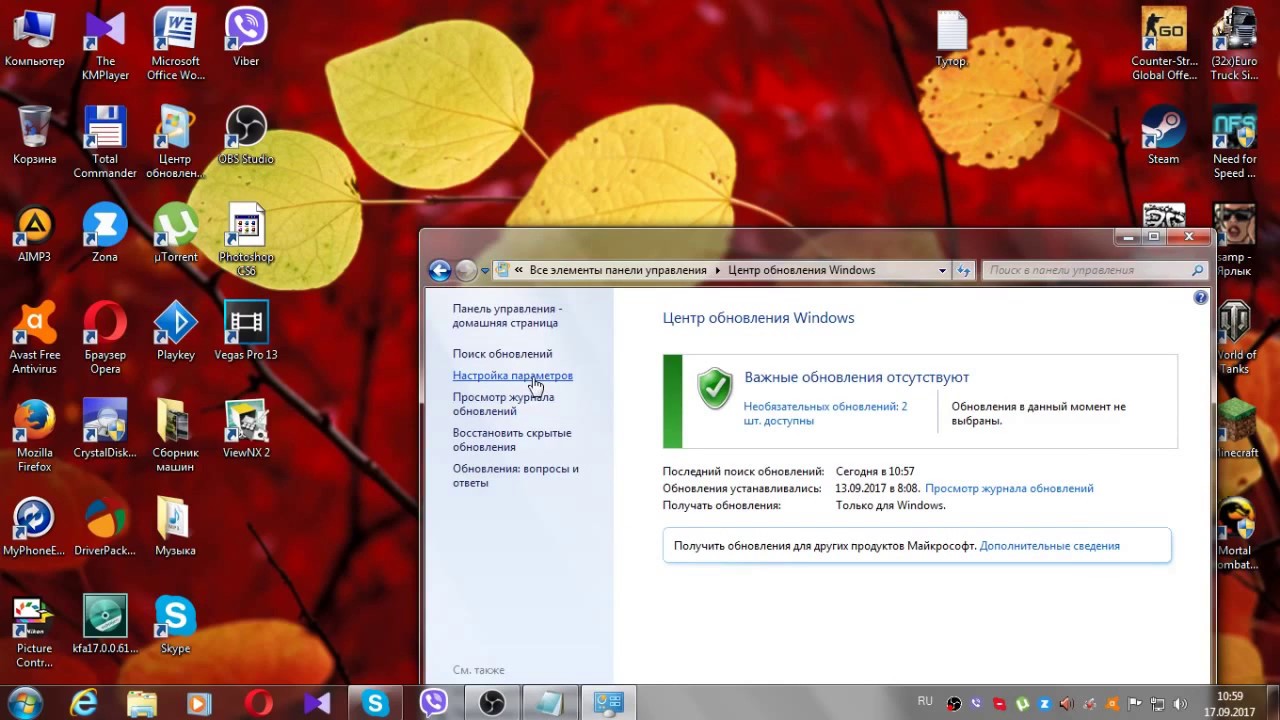The width and height of the screenshot is (1280, 720).
Task: Click the green shield update status icon
Action: click(714, 389)
